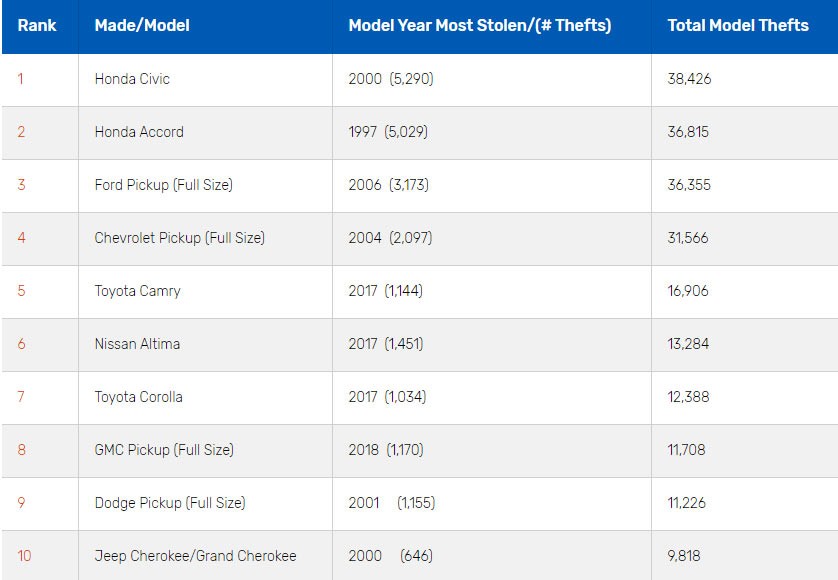Click the Made/Model column header

click(142, 26)
